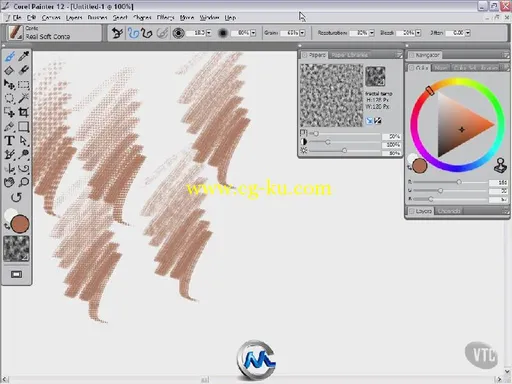Click the main color swatch in Color panel
This screenshot has height=384, width=512.
(x=420, y=166)
